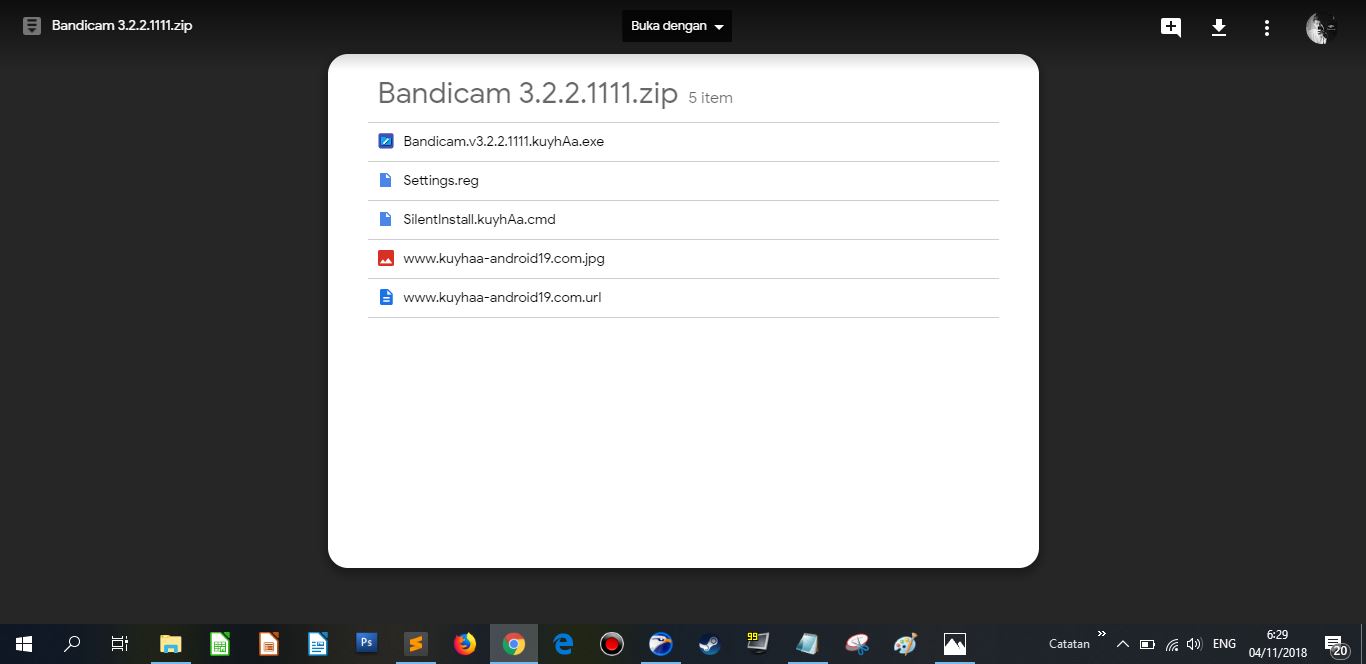The width and height of the screenshot is (1366, 664).
Task: Open Sublime Text from the taskbar
Action: click(416, 644)
